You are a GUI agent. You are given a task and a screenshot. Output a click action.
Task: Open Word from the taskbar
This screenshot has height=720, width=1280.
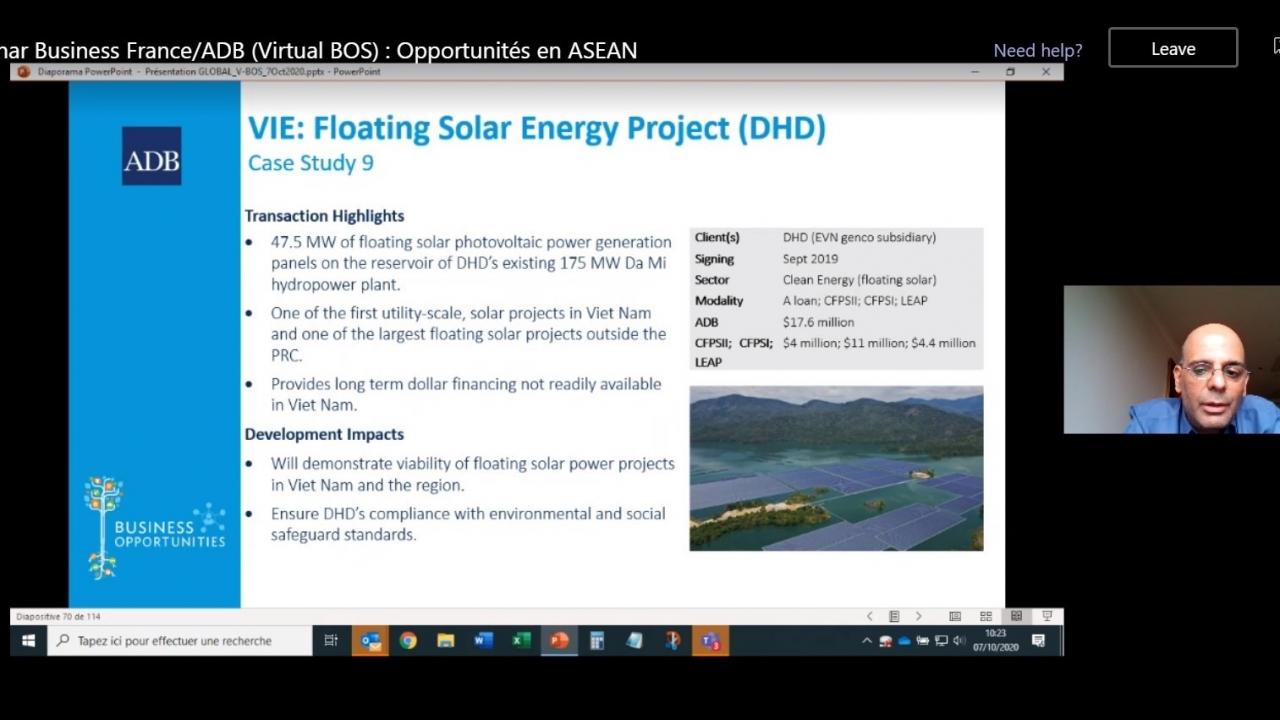pos(484,641)
